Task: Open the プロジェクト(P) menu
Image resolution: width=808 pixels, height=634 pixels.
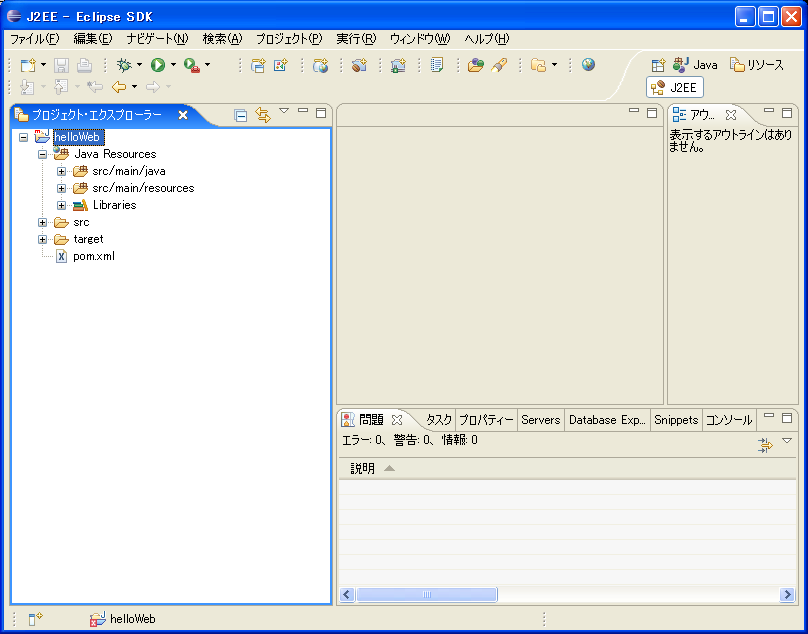Action: click(x=289, y=39)
